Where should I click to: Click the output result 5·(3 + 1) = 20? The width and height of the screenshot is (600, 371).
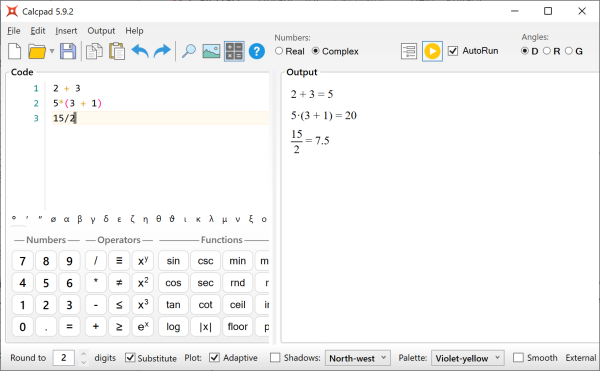point(323,116)
